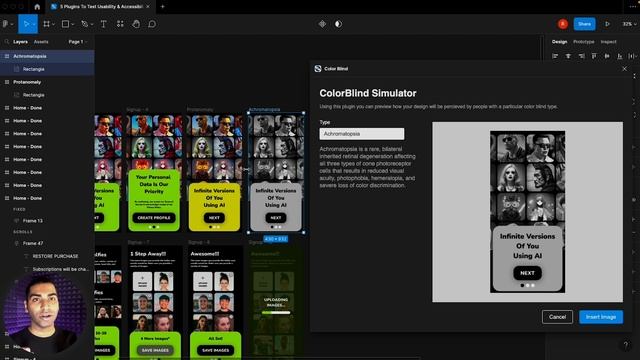640x360 pixels.
Task: Click the Create component icon
Action: (322, 24)
